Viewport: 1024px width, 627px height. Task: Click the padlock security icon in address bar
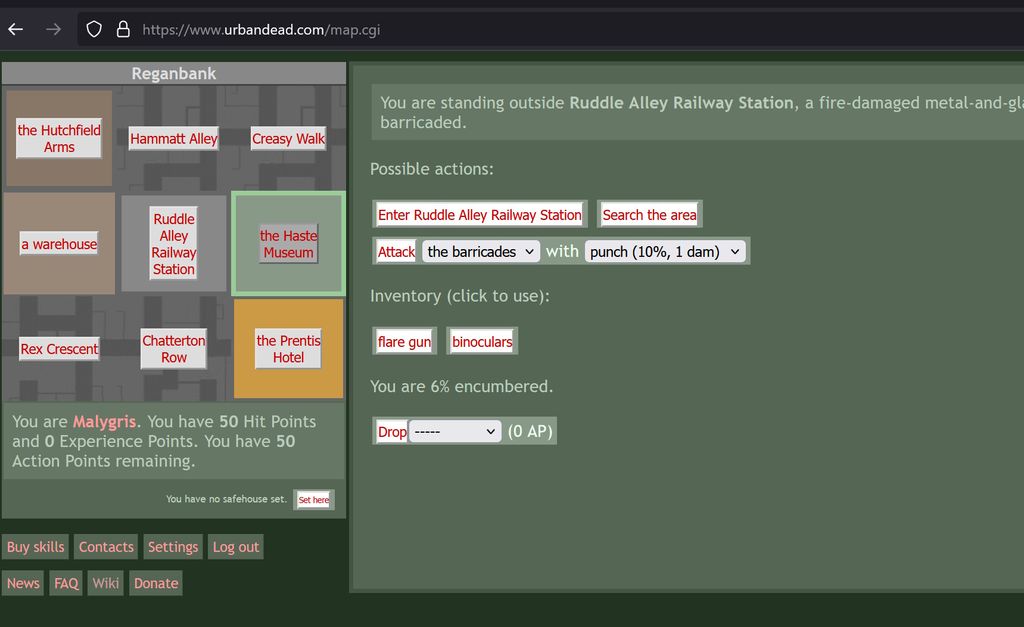pos(122,28)
